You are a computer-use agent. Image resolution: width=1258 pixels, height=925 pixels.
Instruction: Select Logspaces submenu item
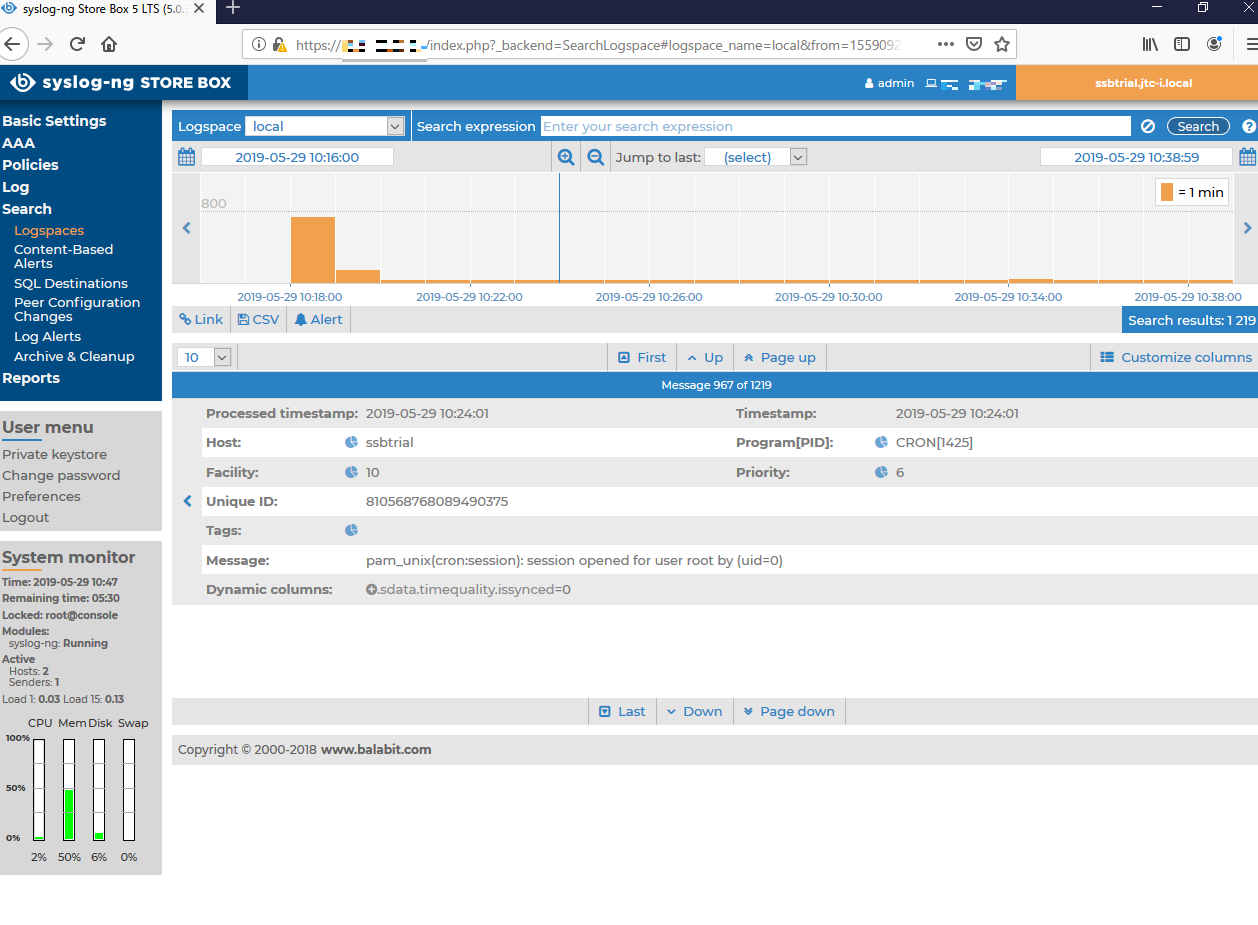pos(49,231)
